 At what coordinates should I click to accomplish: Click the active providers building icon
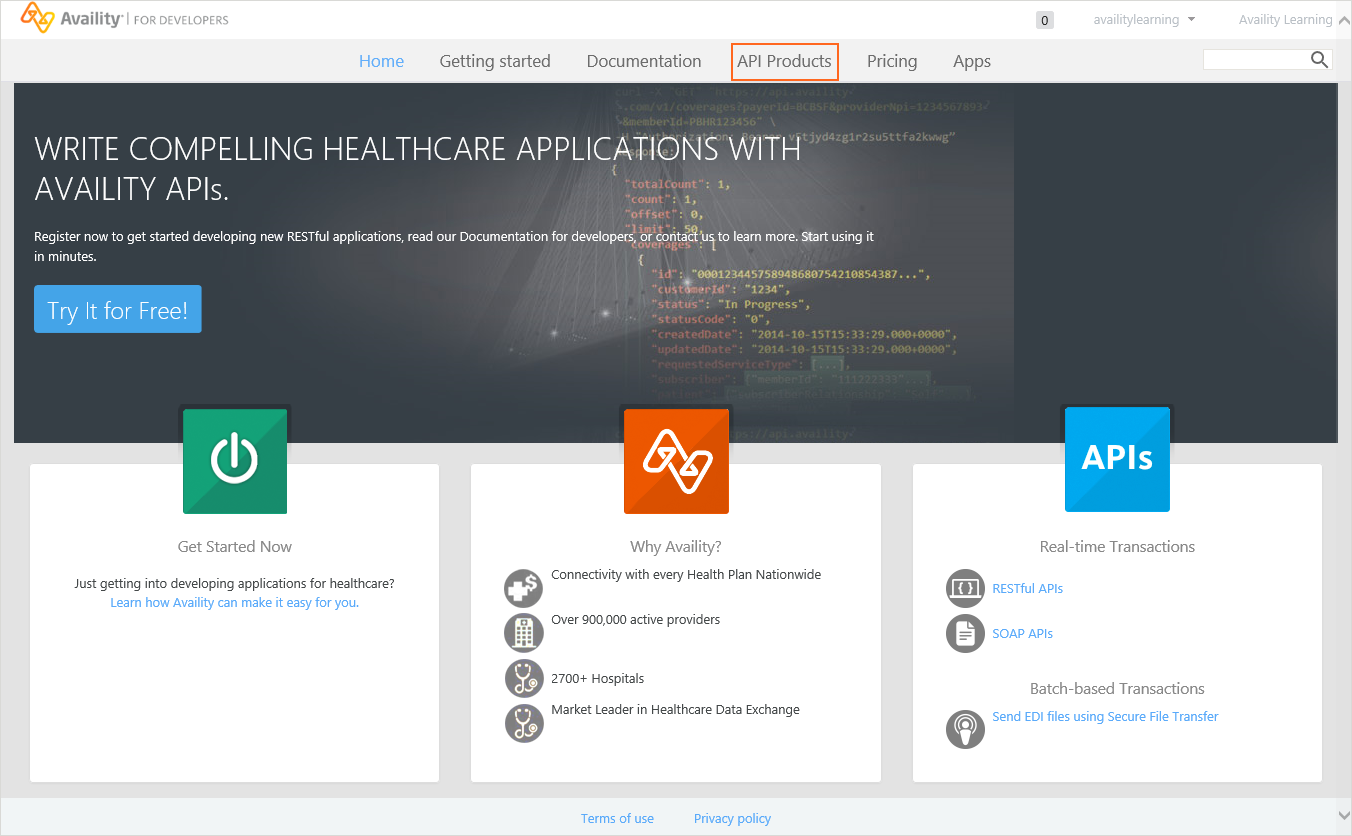click(x=524, y=632)
